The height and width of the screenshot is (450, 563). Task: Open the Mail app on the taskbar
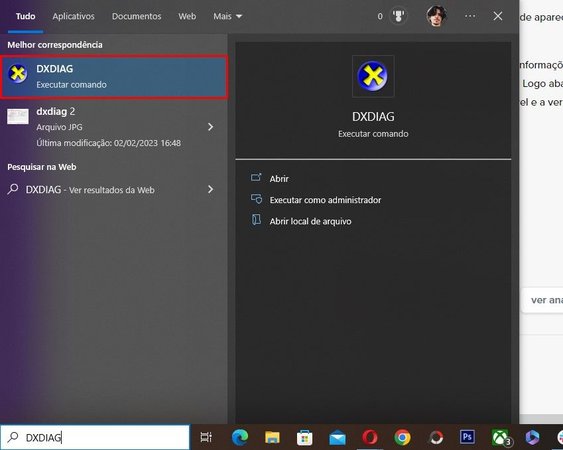point(337,437)
